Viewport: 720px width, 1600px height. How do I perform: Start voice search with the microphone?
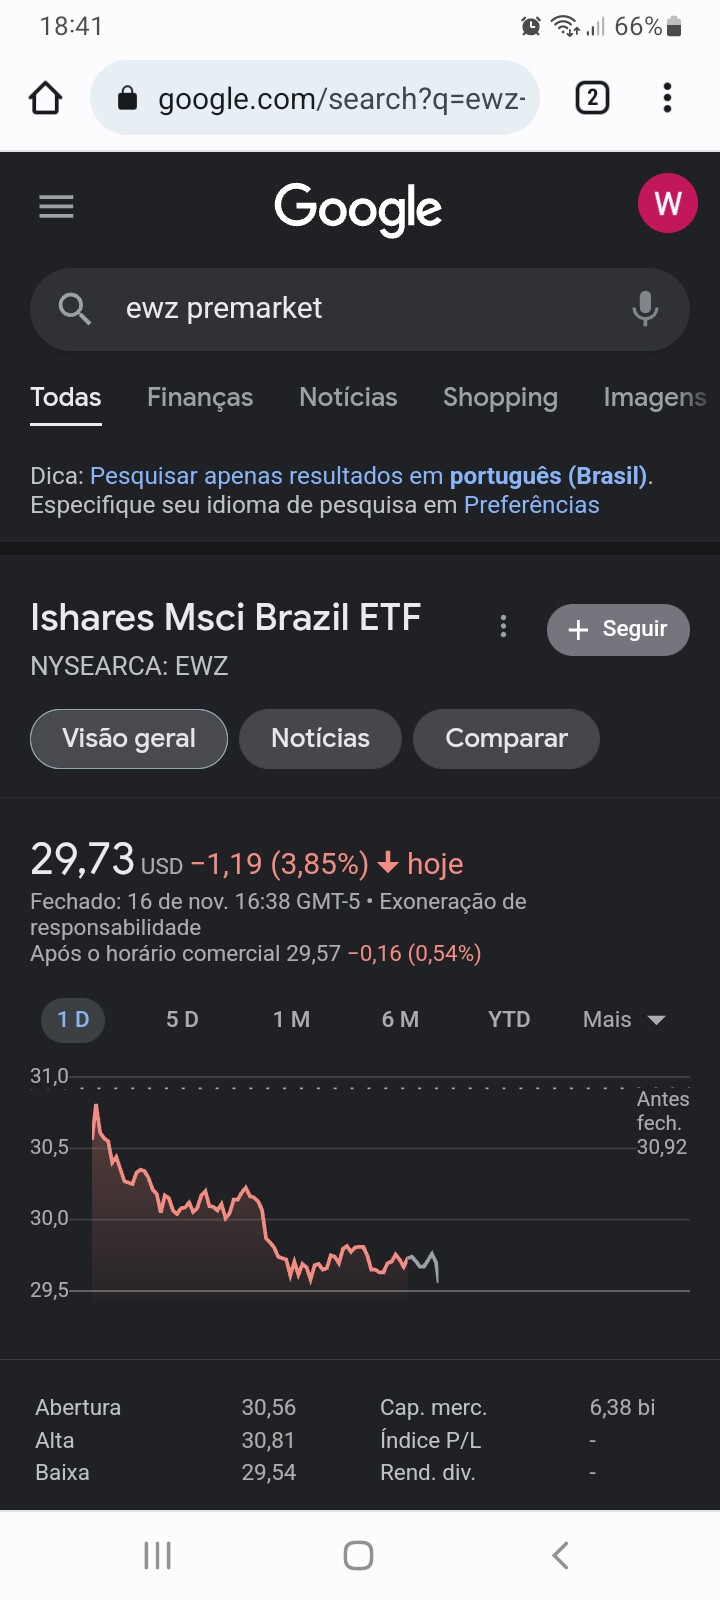pyautogui.click(x=645, y=309)
